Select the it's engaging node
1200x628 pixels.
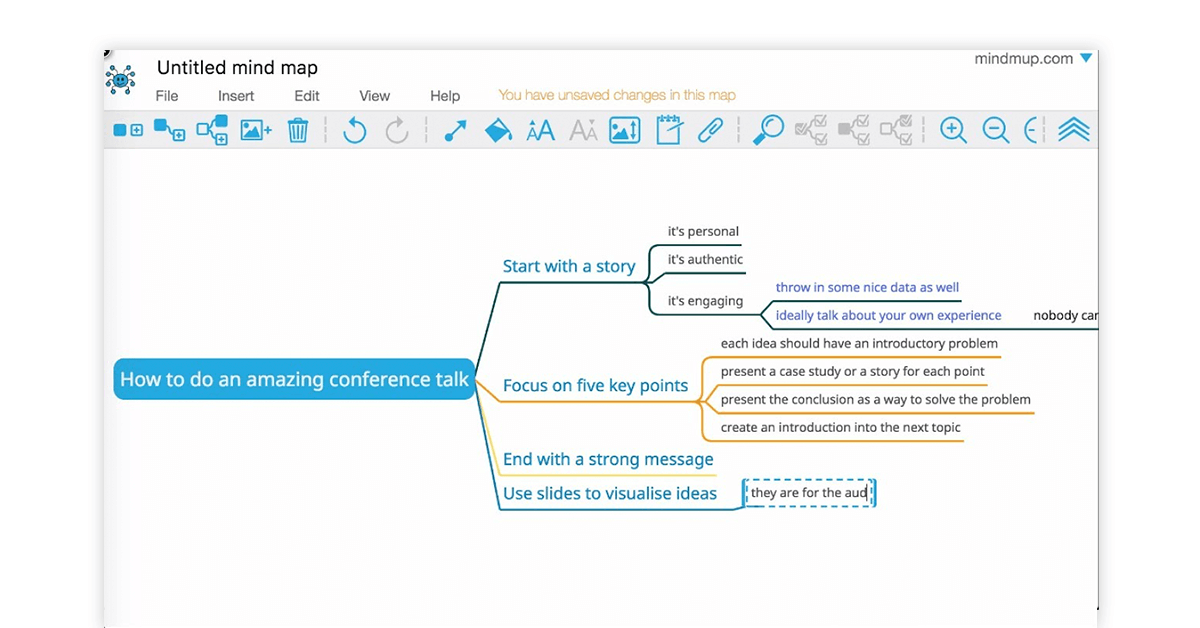pos(705,300)
